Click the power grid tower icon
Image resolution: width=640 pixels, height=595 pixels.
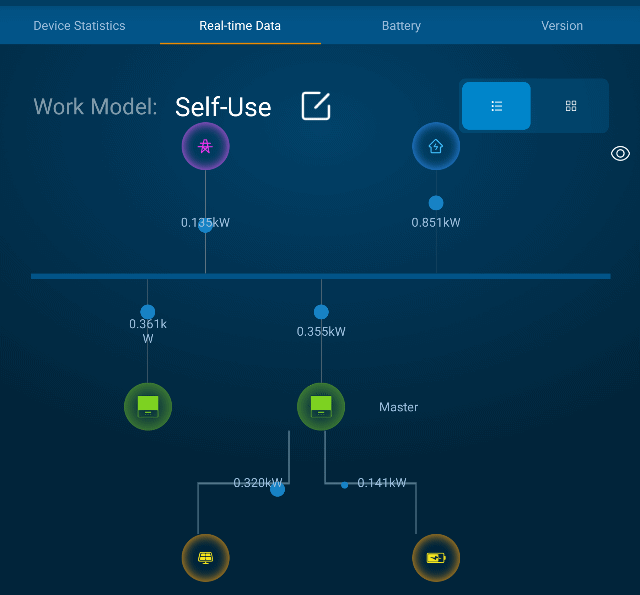click(205, 147)
